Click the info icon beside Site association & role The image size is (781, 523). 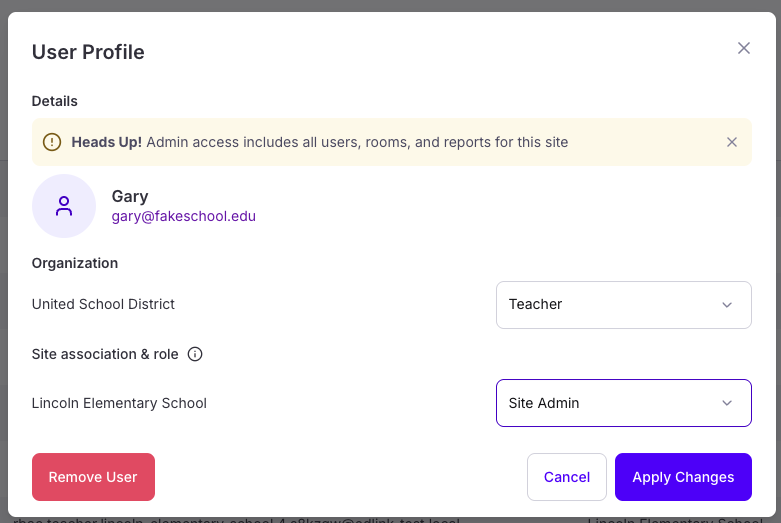pos(195,354)
